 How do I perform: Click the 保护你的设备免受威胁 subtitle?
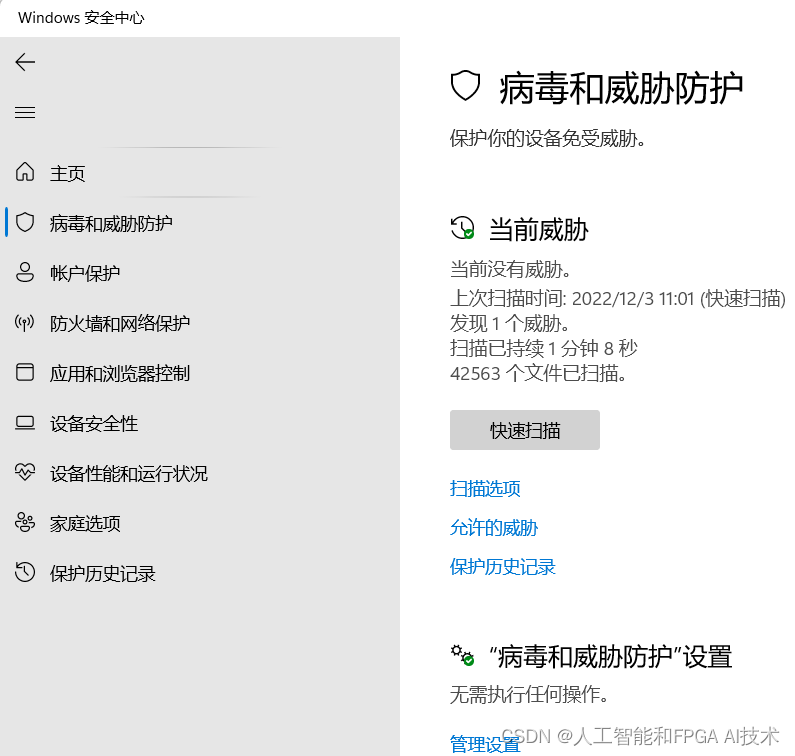(x=548, y=138)
